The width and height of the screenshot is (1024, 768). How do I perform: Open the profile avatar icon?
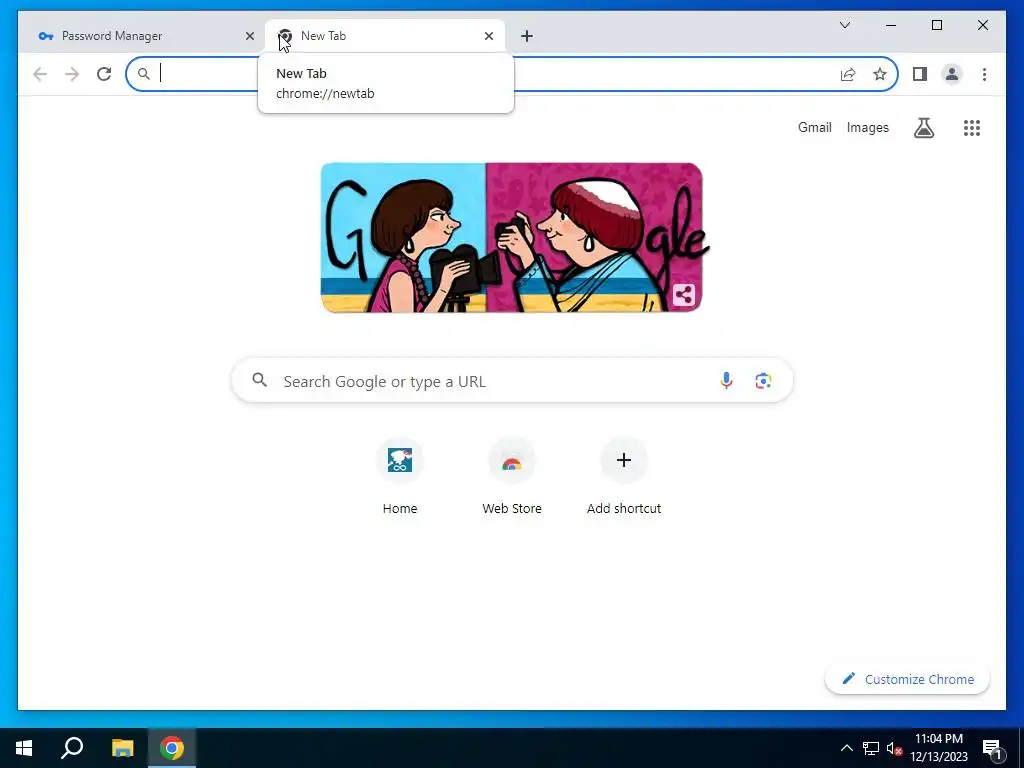(x=952, y=74)
